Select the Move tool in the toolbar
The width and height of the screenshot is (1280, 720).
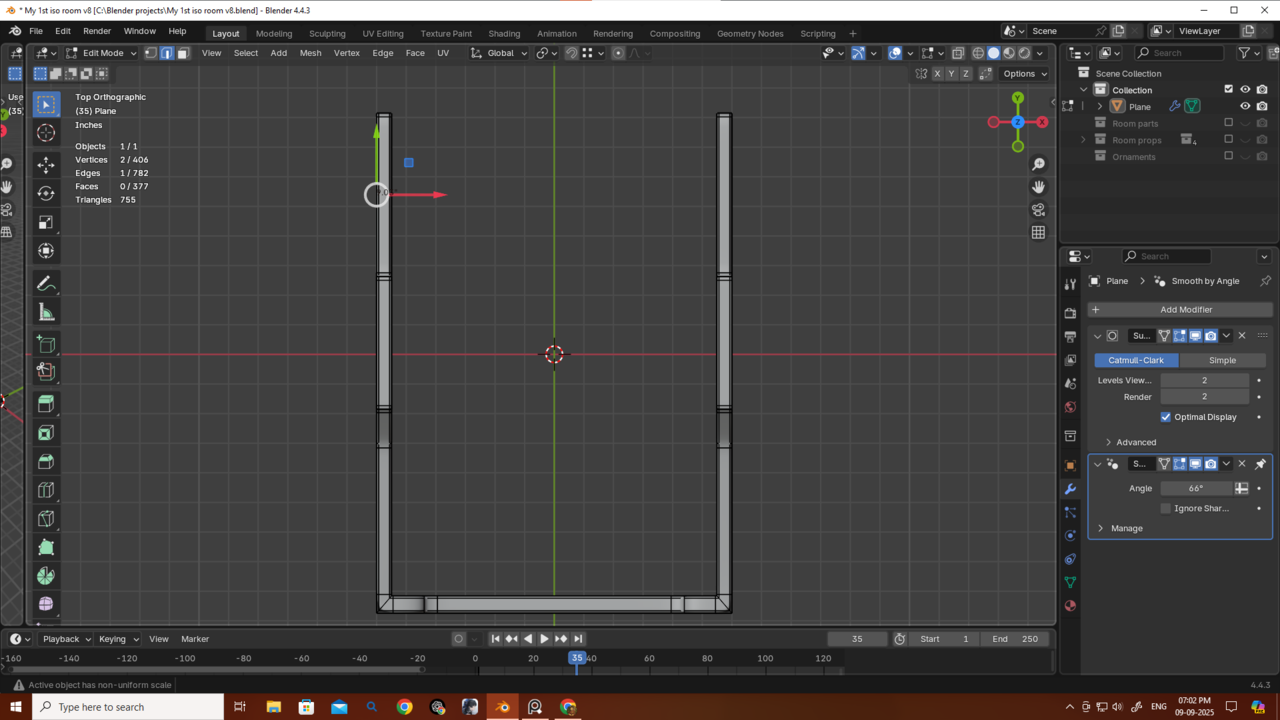[x=46, y=164]
